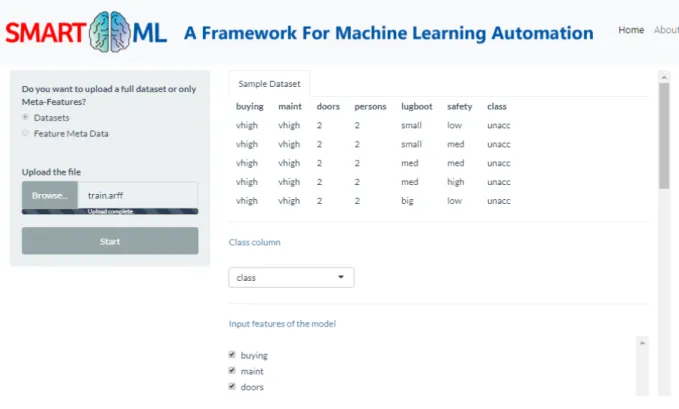Click the safety column header
This screenshot has width=679, height=409.
(459, 107)
